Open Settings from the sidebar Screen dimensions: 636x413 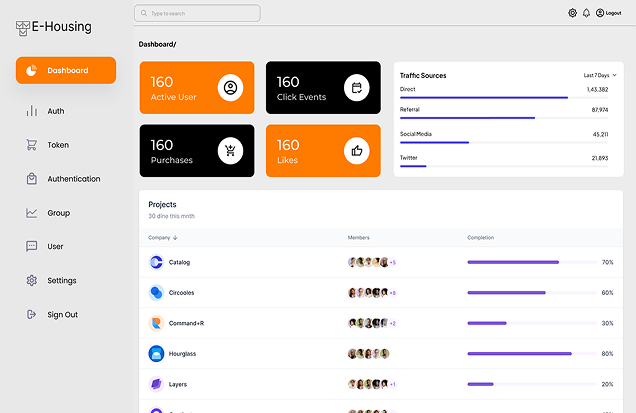(x=61, y=281)
